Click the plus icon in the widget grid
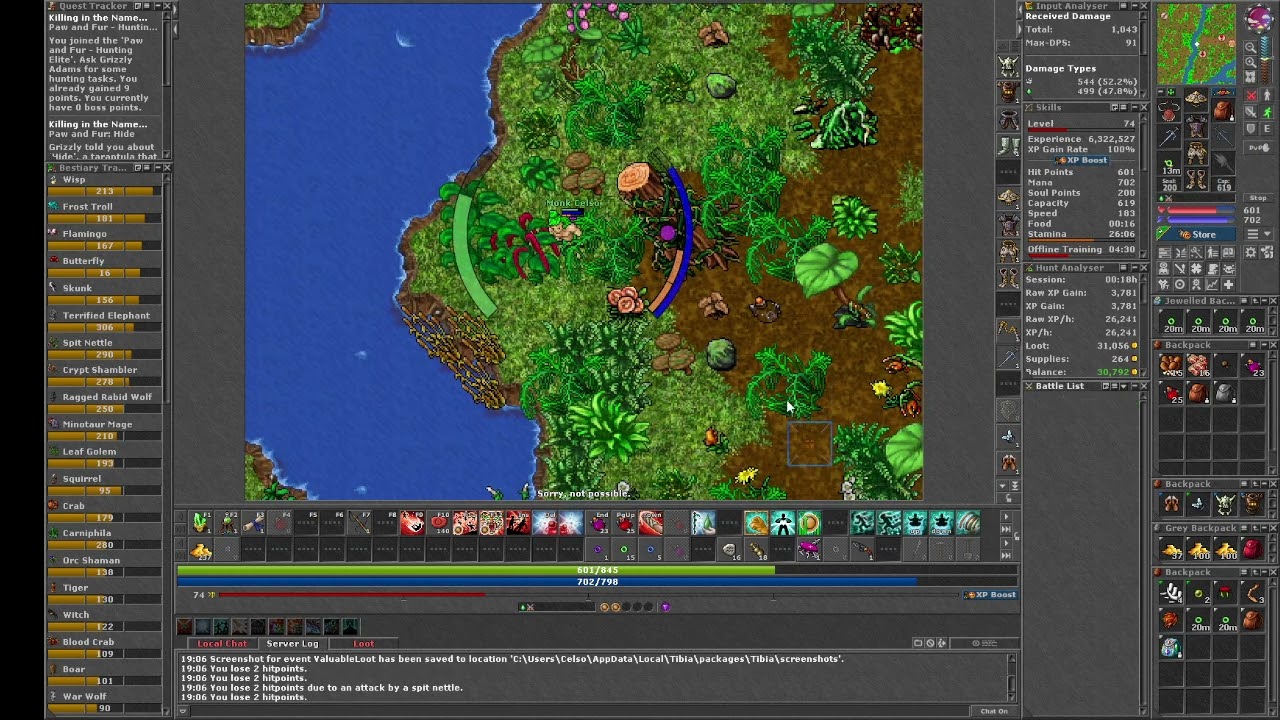Screen dimensions: 1280x720 point(1229,285)
